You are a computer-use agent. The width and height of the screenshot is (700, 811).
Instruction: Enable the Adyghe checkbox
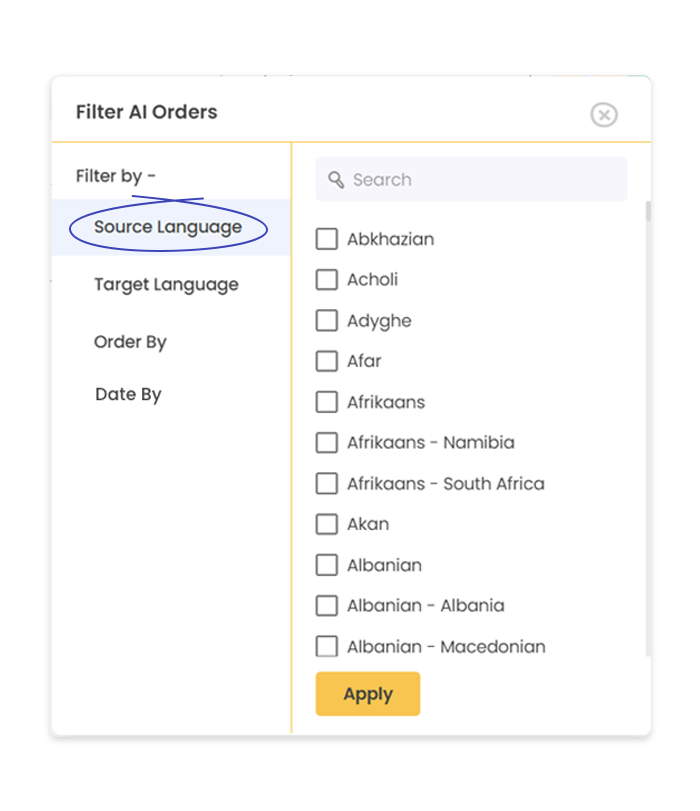coord(326,321)
